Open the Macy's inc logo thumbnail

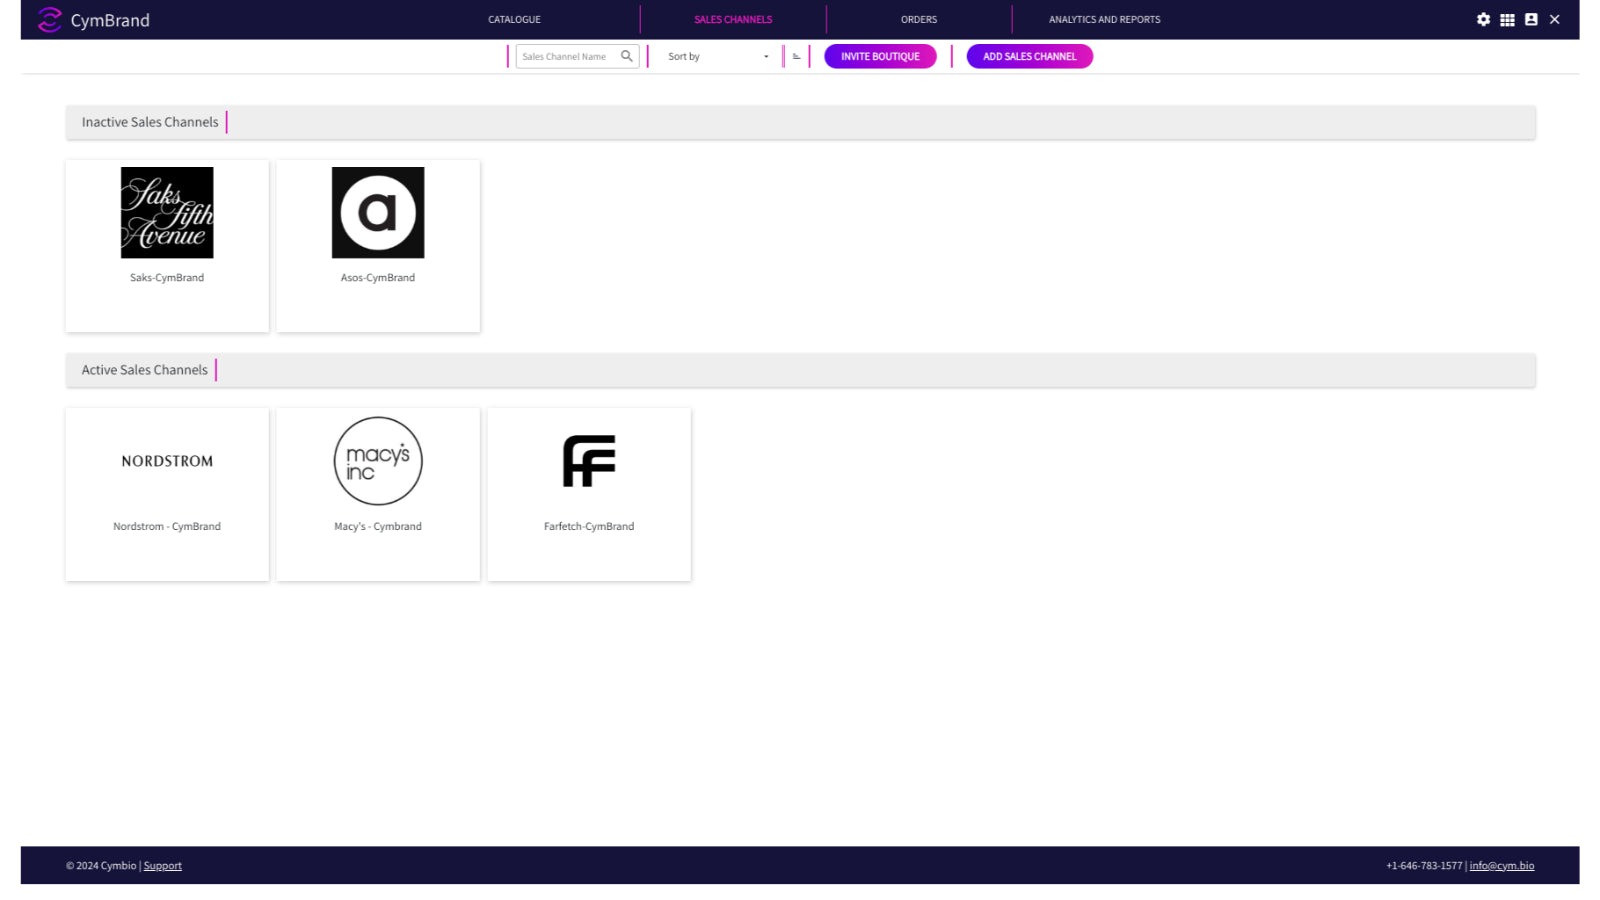click(378, 461)
